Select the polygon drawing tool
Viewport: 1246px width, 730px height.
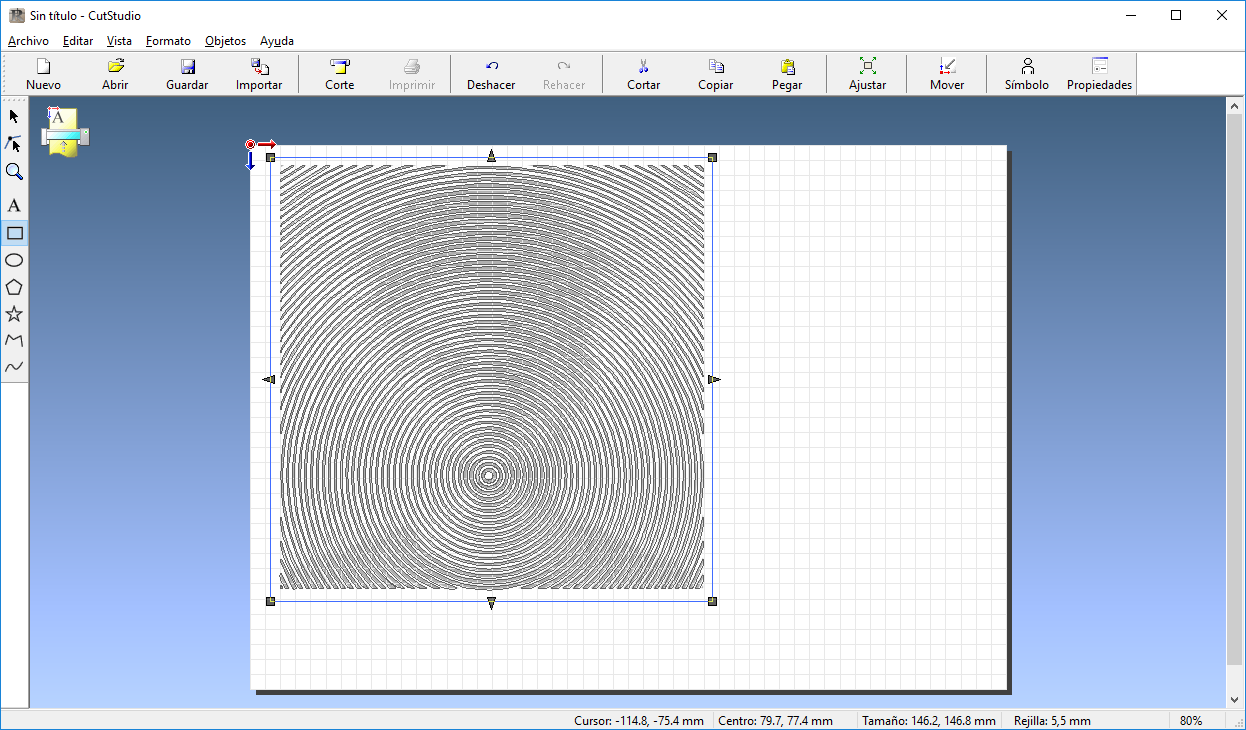pyautogui.click(x=14, y=287)
